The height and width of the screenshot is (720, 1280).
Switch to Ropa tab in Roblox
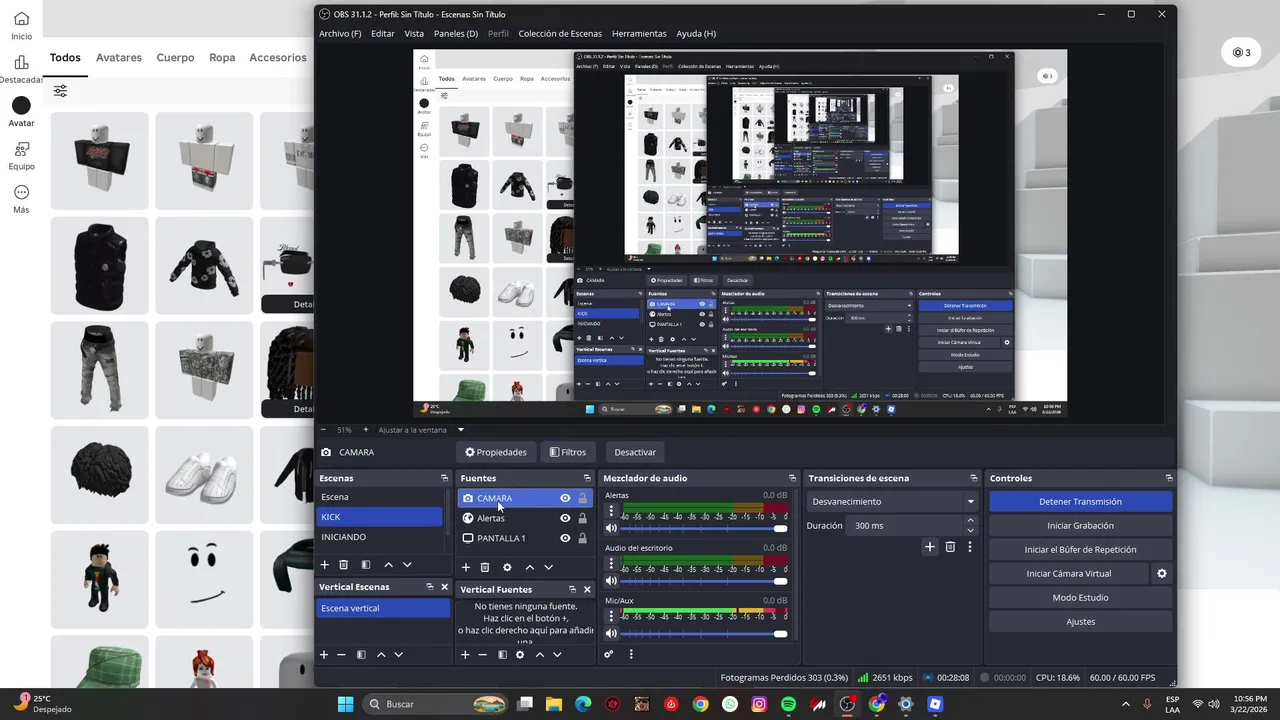[222, 58]
